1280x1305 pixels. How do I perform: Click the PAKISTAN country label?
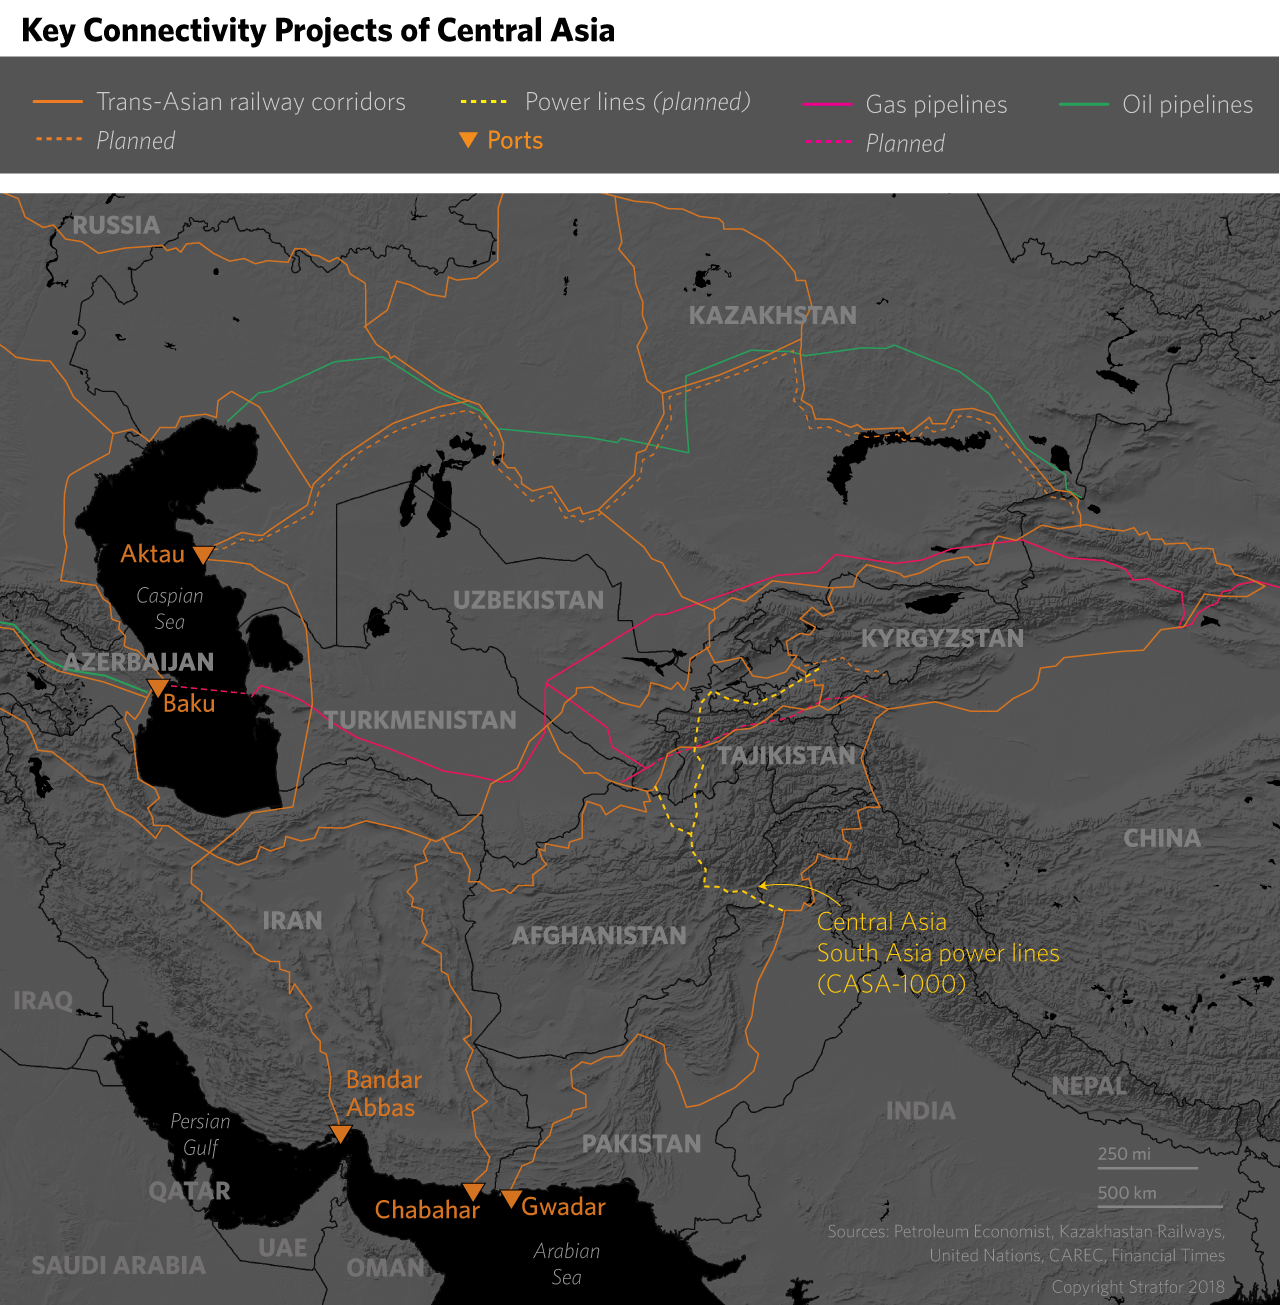pos(642,1144)
